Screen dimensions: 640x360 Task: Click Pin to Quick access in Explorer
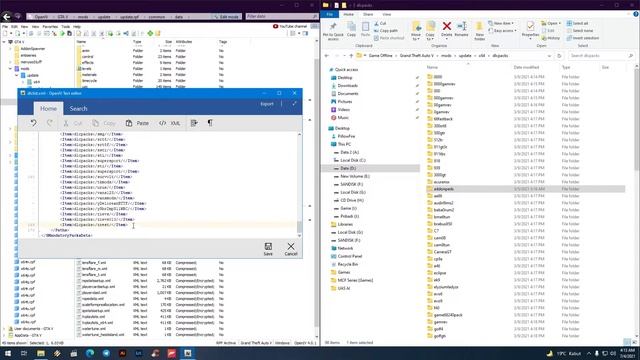pos(333,31)
